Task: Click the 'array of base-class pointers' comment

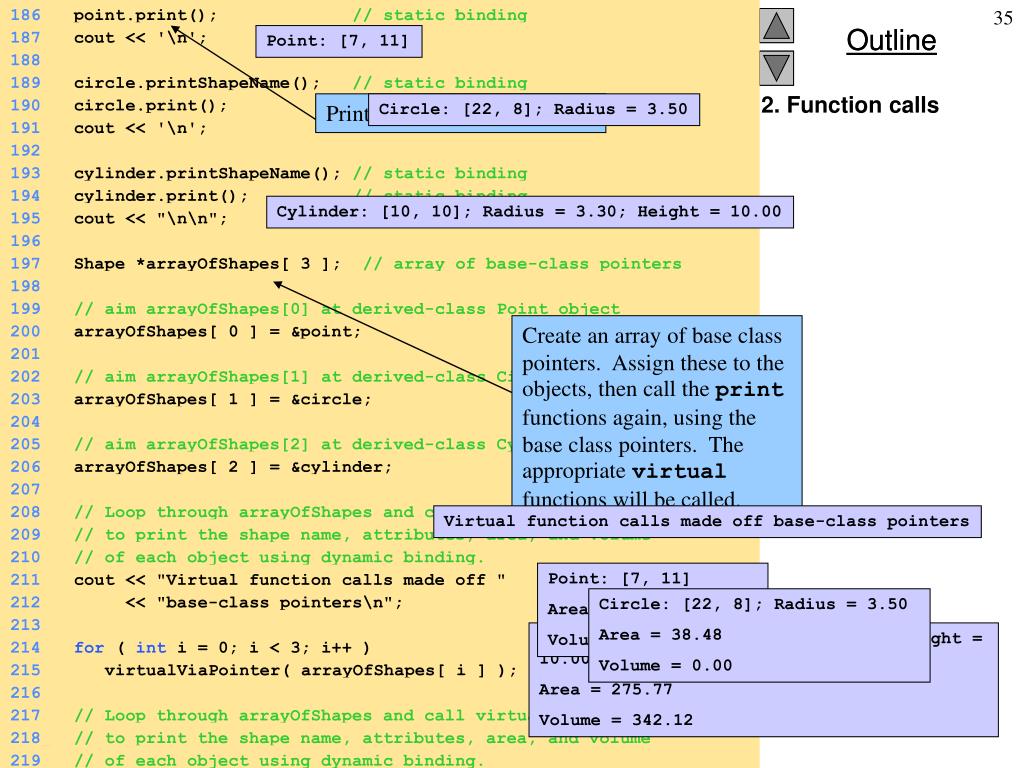Action: 522,264
